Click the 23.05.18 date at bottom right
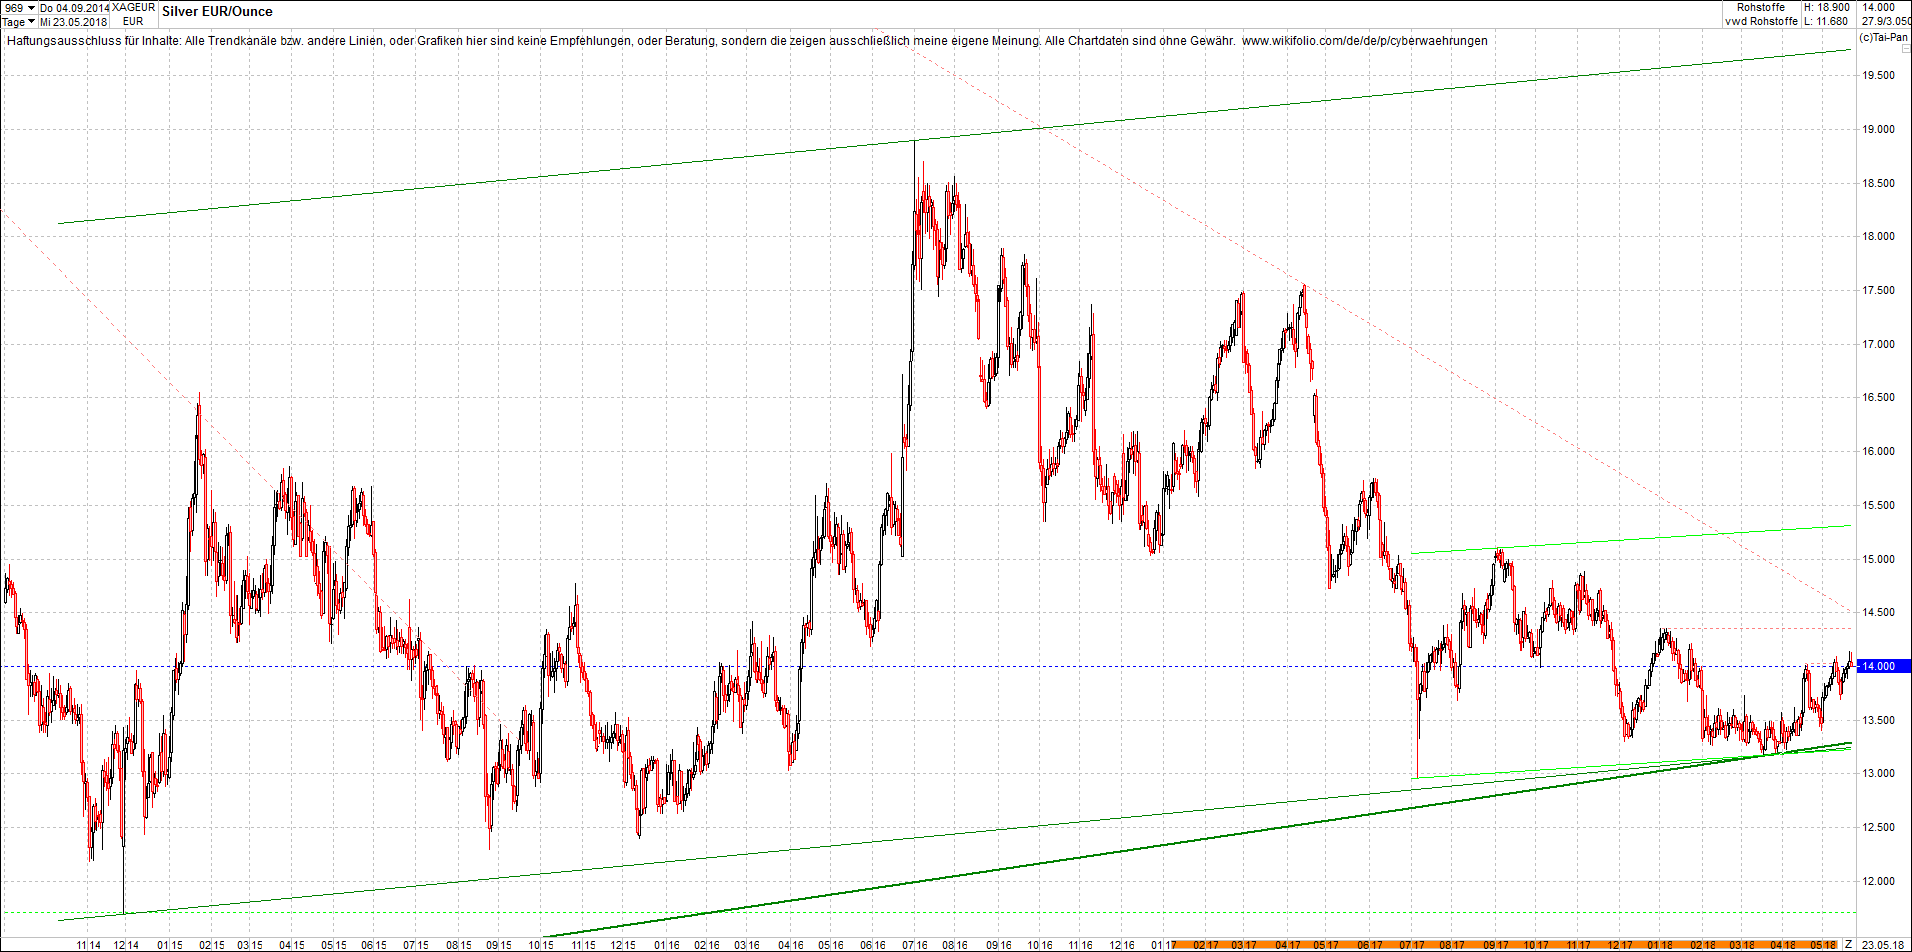Image resolution: width=1912 pixels, height=952 pixels. 1882,945
